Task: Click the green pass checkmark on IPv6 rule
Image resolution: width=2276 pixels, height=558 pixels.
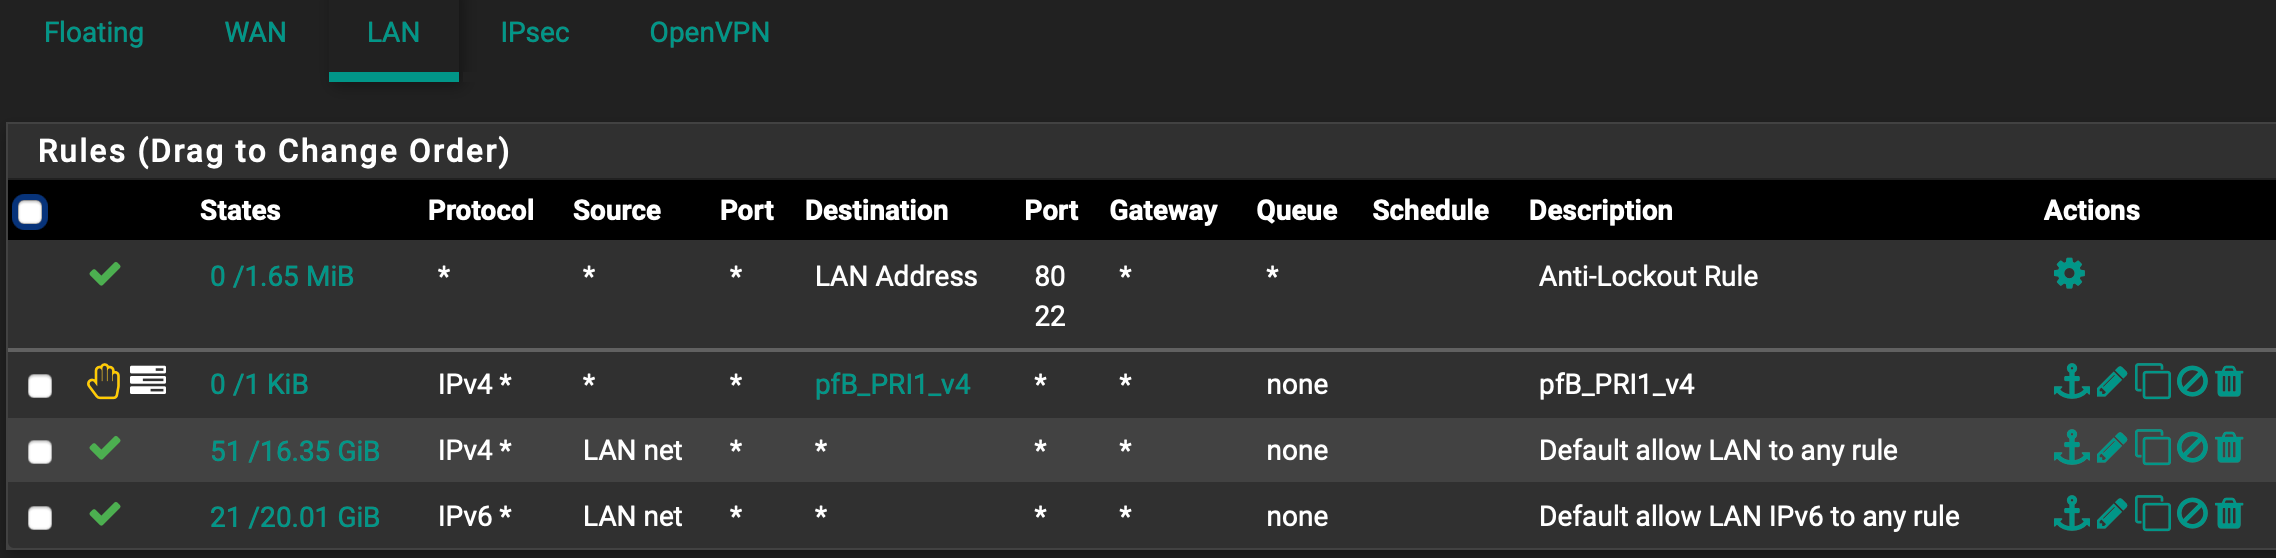Action: point(105,513)
